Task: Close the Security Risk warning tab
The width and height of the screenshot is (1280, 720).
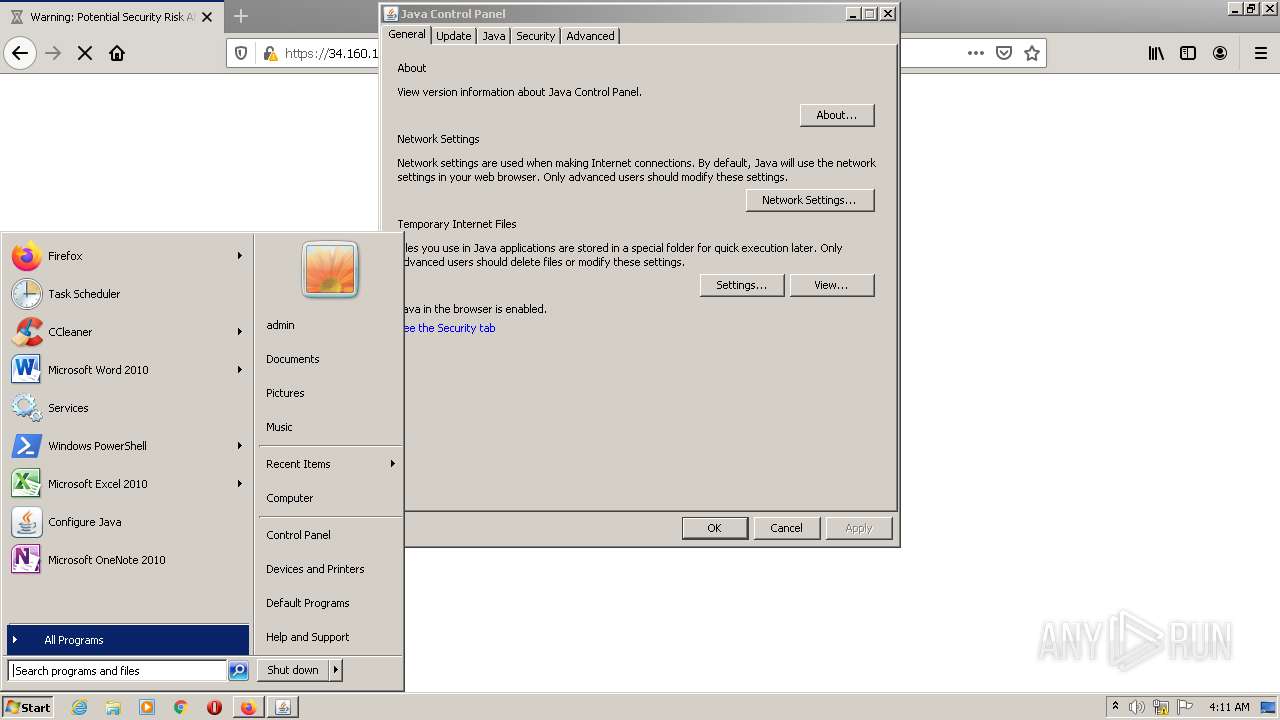Action: (207, 17)
